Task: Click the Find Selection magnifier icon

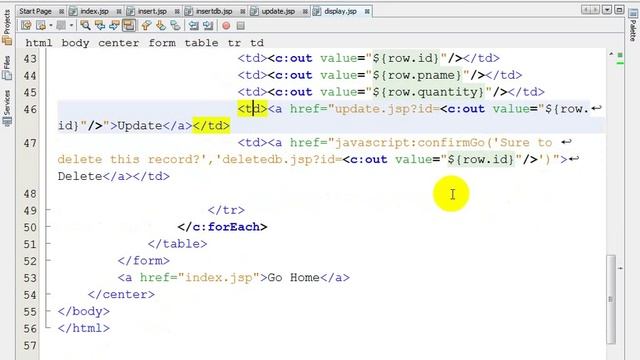Action: coord(85,26)
